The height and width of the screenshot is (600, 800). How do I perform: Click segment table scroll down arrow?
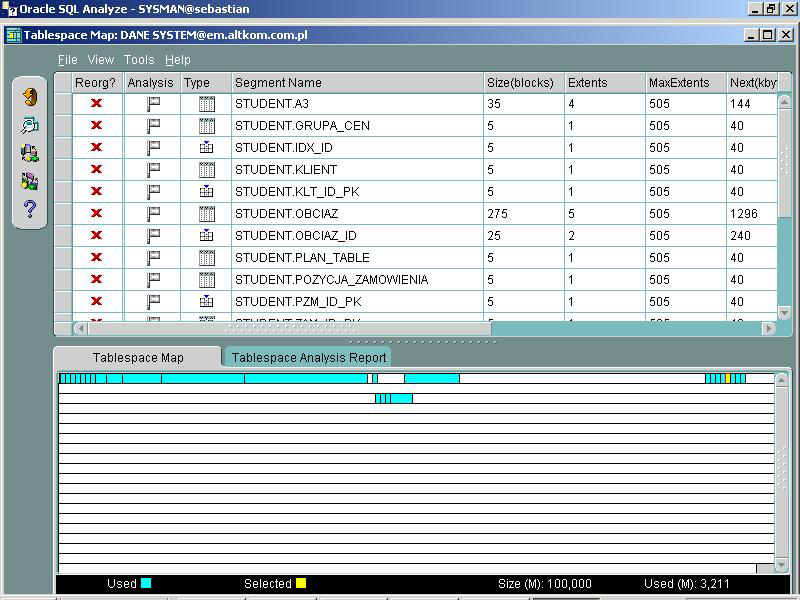pyautogui.click(x=785, y=312)
